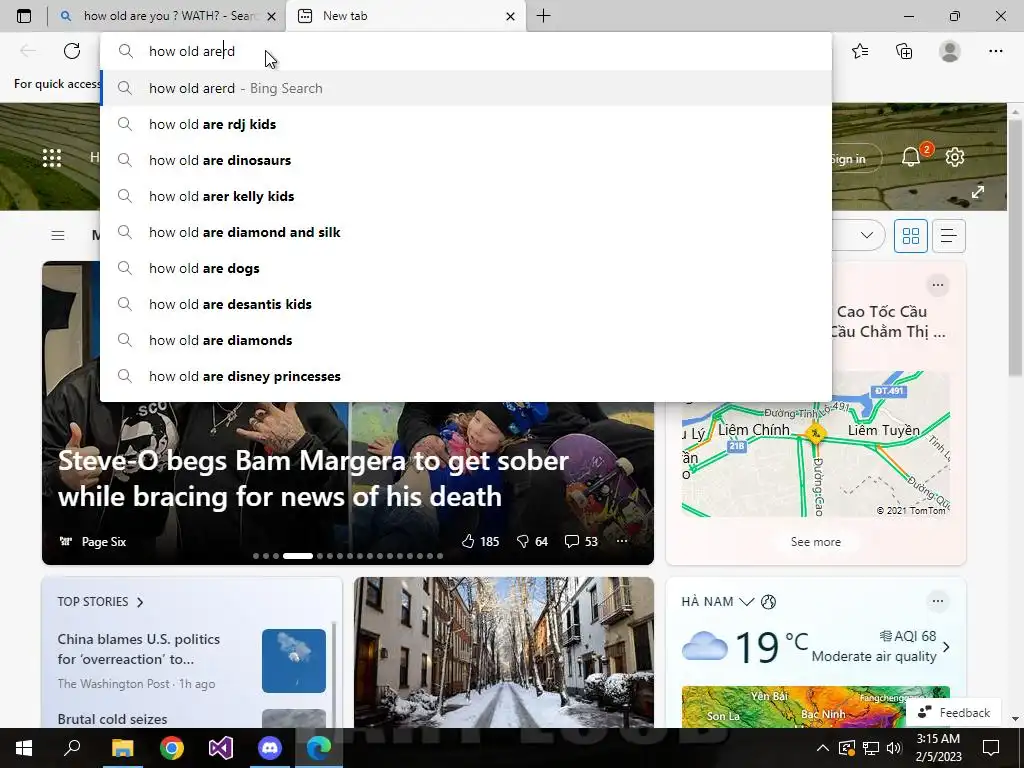
Task: Open the tab actions menu icon
Action: (24, 16)
